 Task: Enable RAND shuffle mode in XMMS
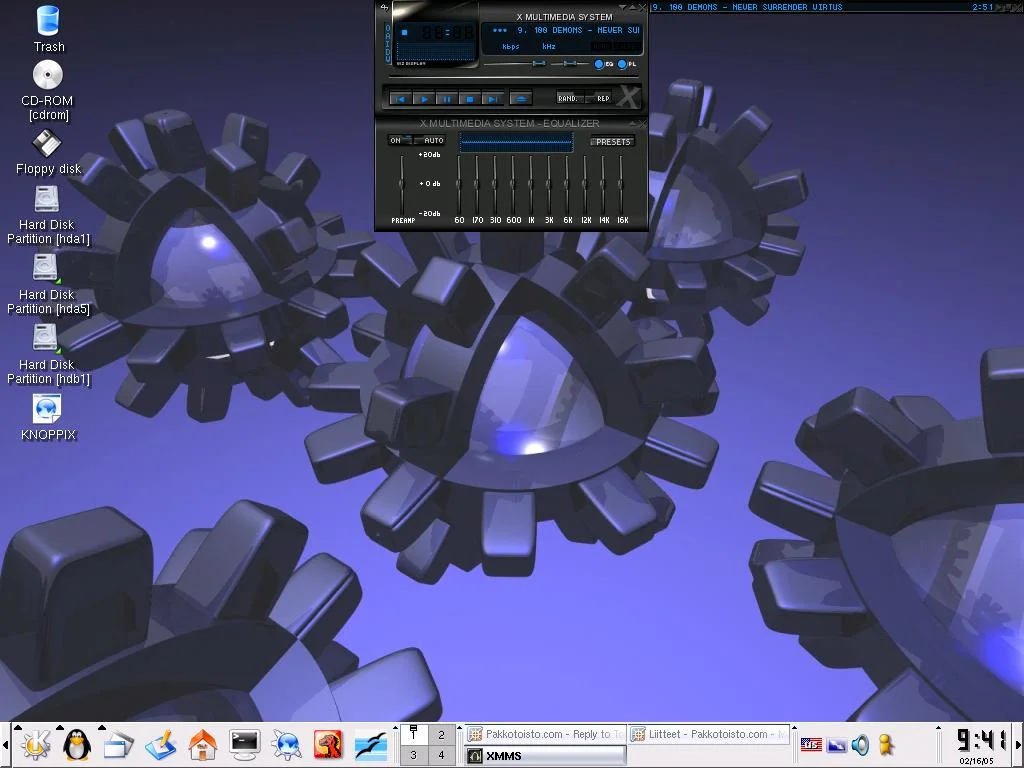coord(569,99)
